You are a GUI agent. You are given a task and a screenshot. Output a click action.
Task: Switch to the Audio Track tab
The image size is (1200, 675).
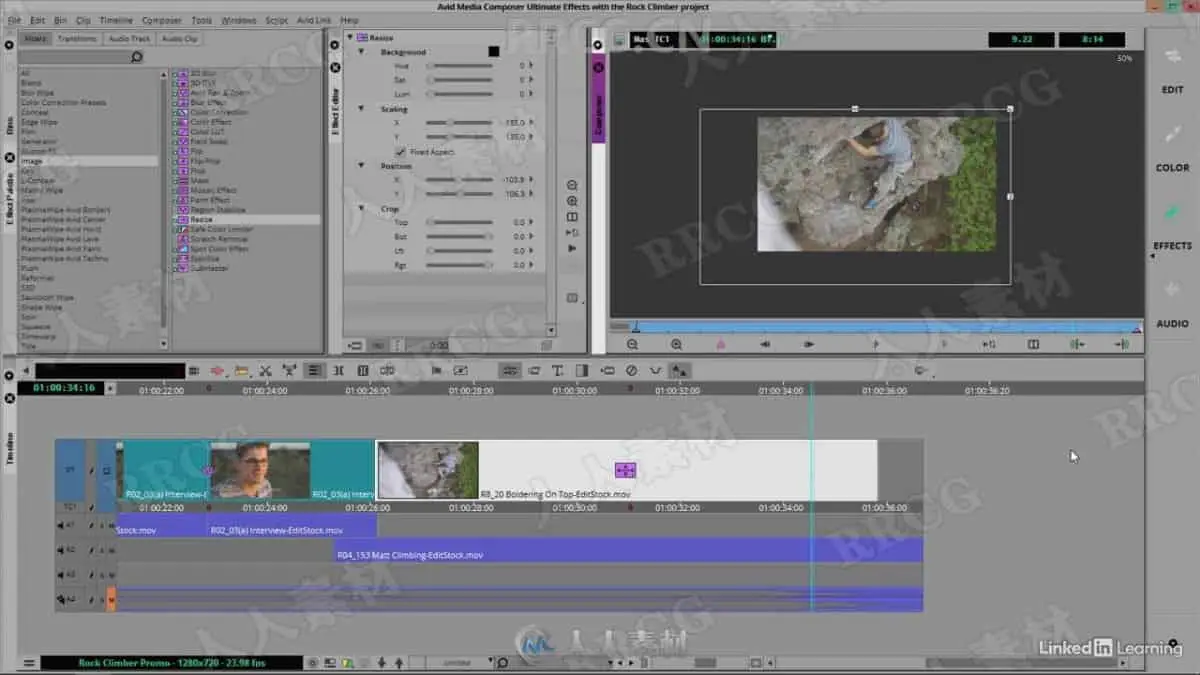pos(129,39)
